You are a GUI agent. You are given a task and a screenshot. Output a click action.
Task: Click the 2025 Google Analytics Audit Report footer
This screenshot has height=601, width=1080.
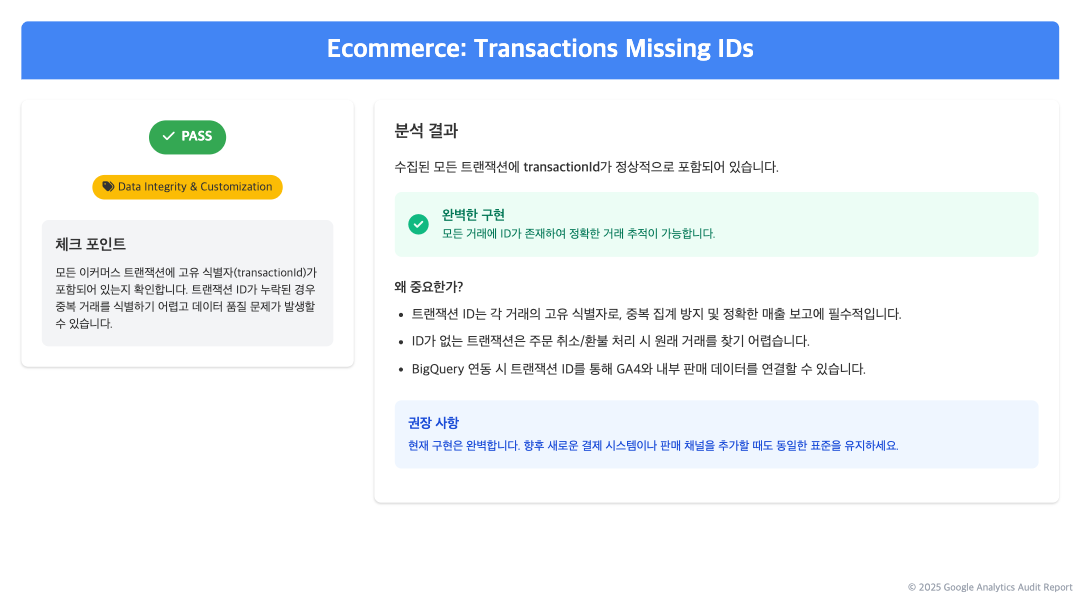990,587
